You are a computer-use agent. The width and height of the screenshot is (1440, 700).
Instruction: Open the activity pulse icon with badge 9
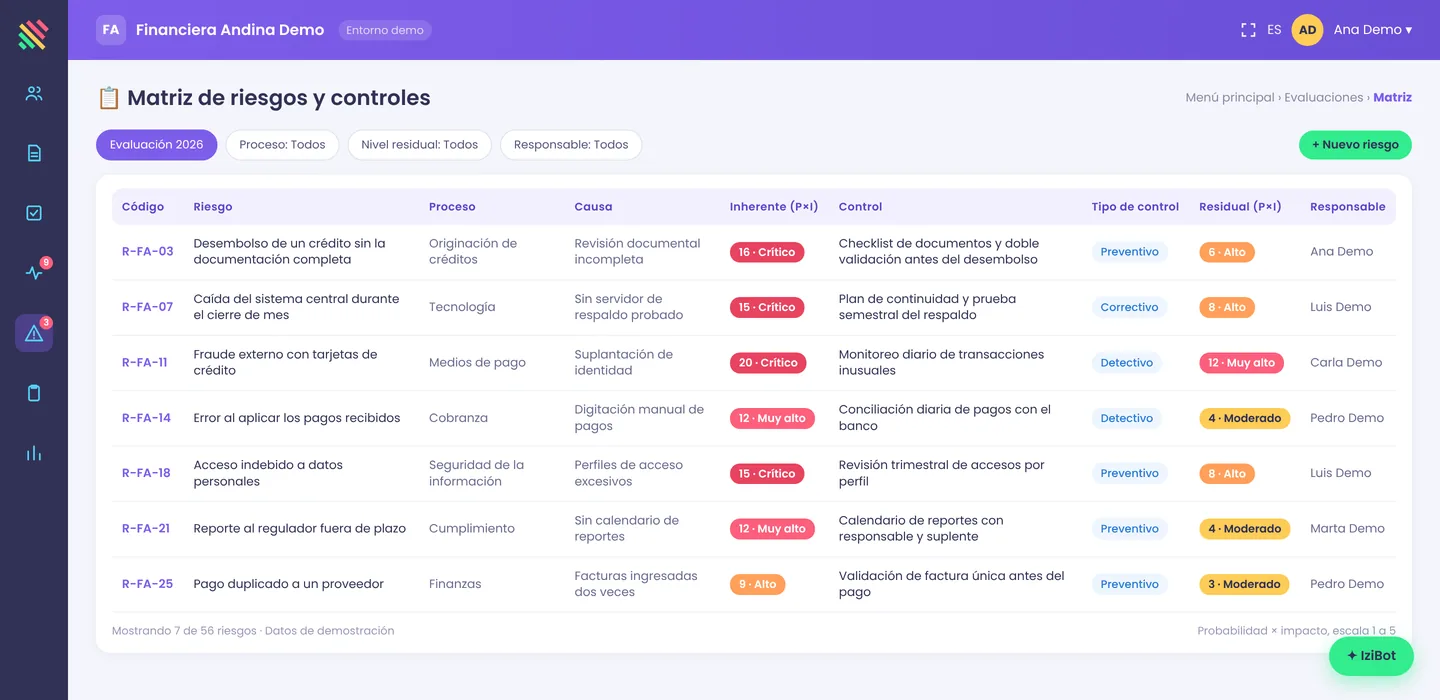pos(34,273)
